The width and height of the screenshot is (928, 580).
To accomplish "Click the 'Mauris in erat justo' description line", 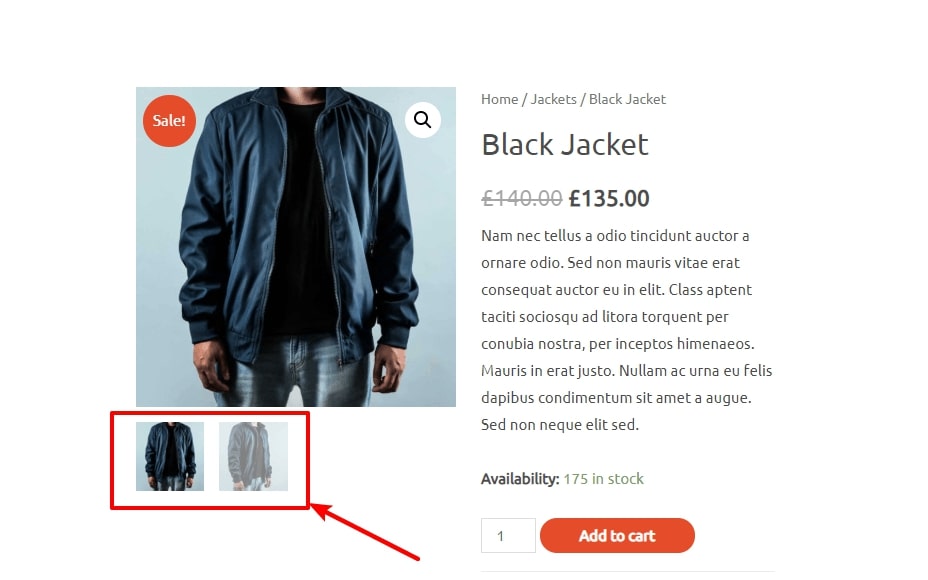I will coord(627,370).
